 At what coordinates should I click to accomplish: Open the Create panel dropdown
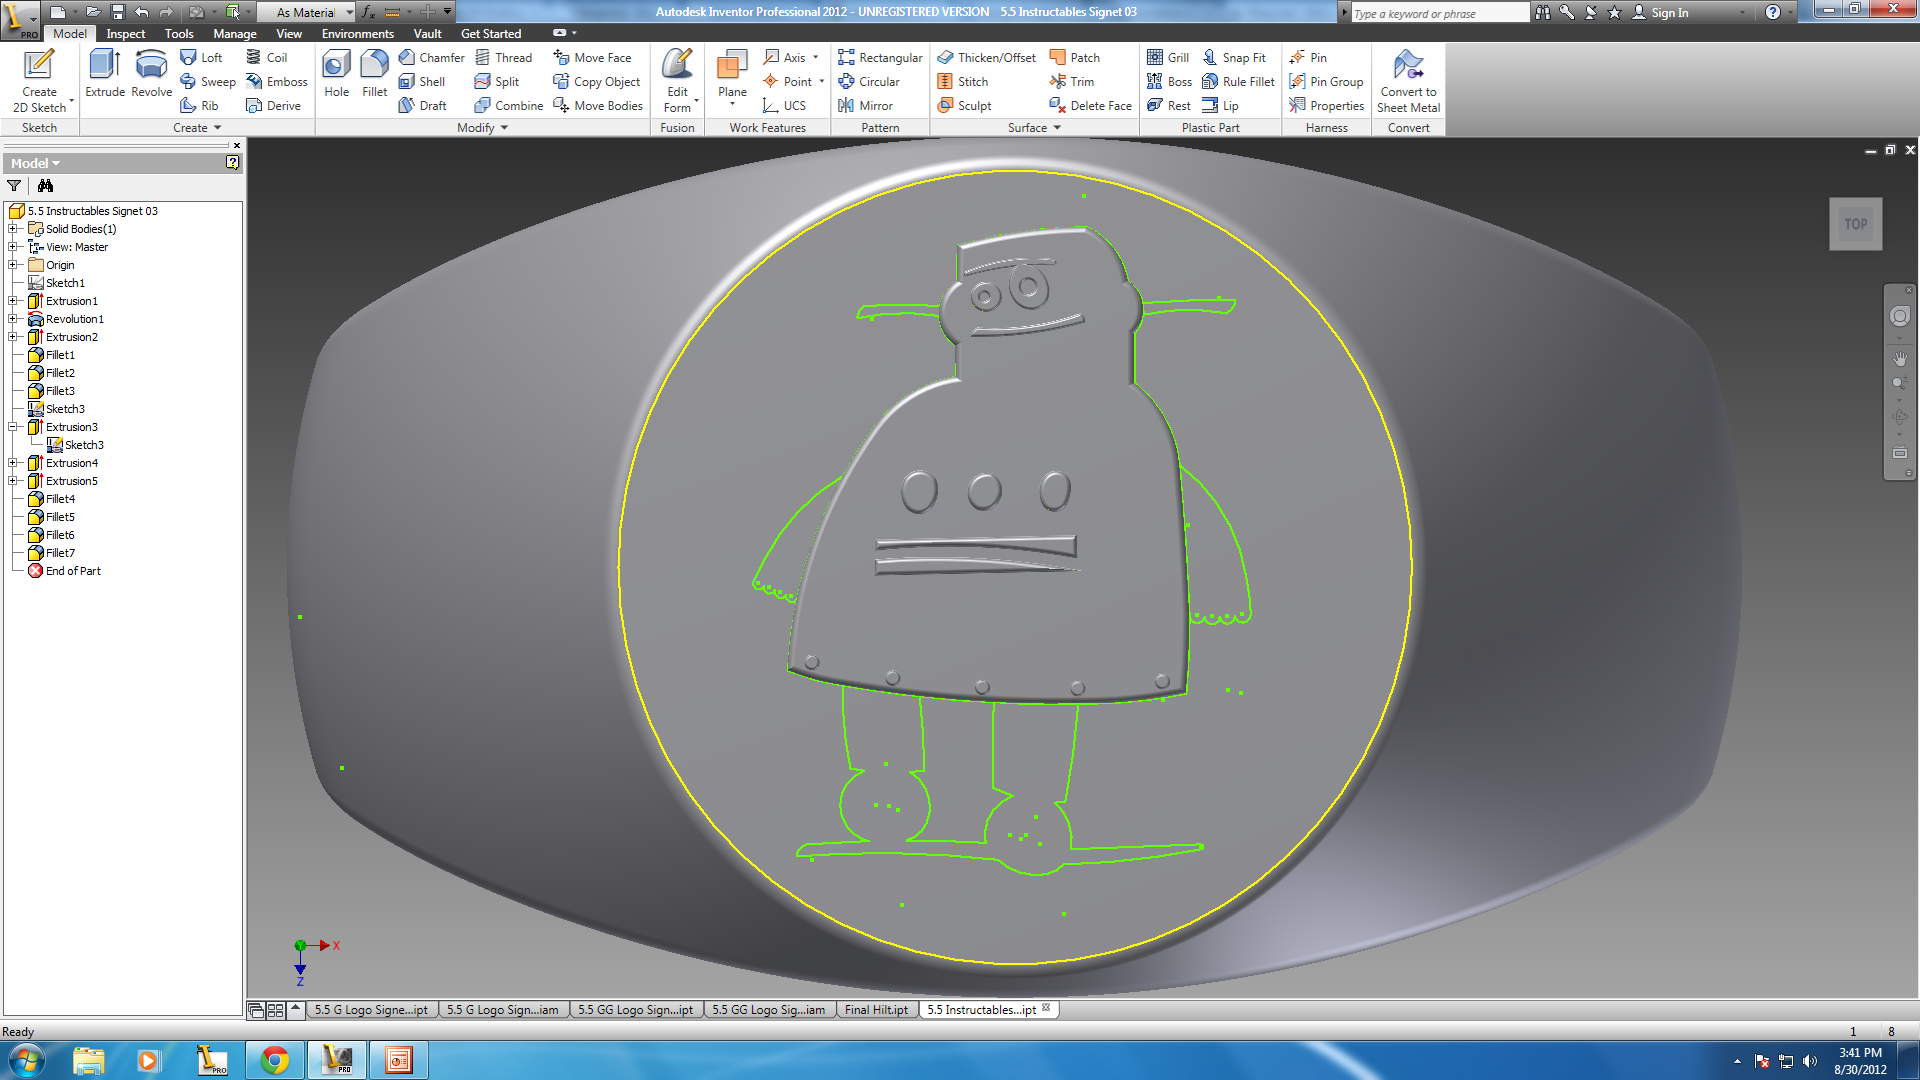196,128
